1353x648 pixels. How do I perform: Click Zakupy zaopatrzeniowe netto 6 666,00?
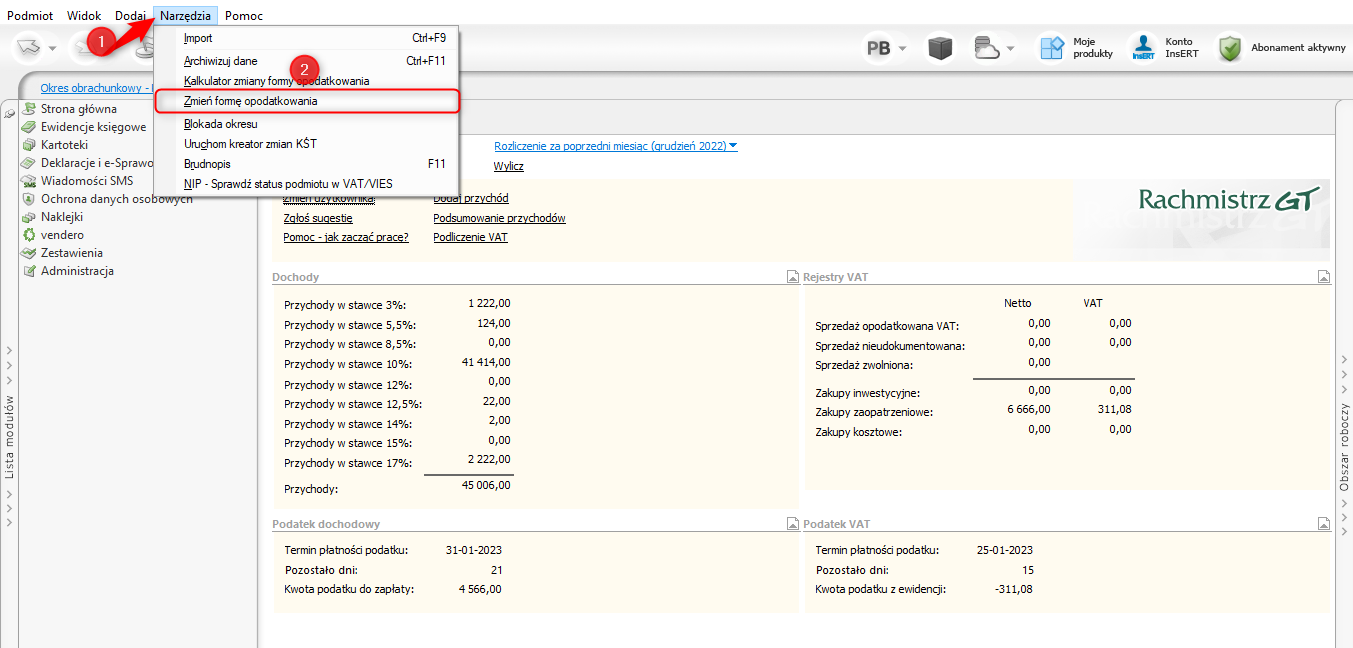[1029, 410]
